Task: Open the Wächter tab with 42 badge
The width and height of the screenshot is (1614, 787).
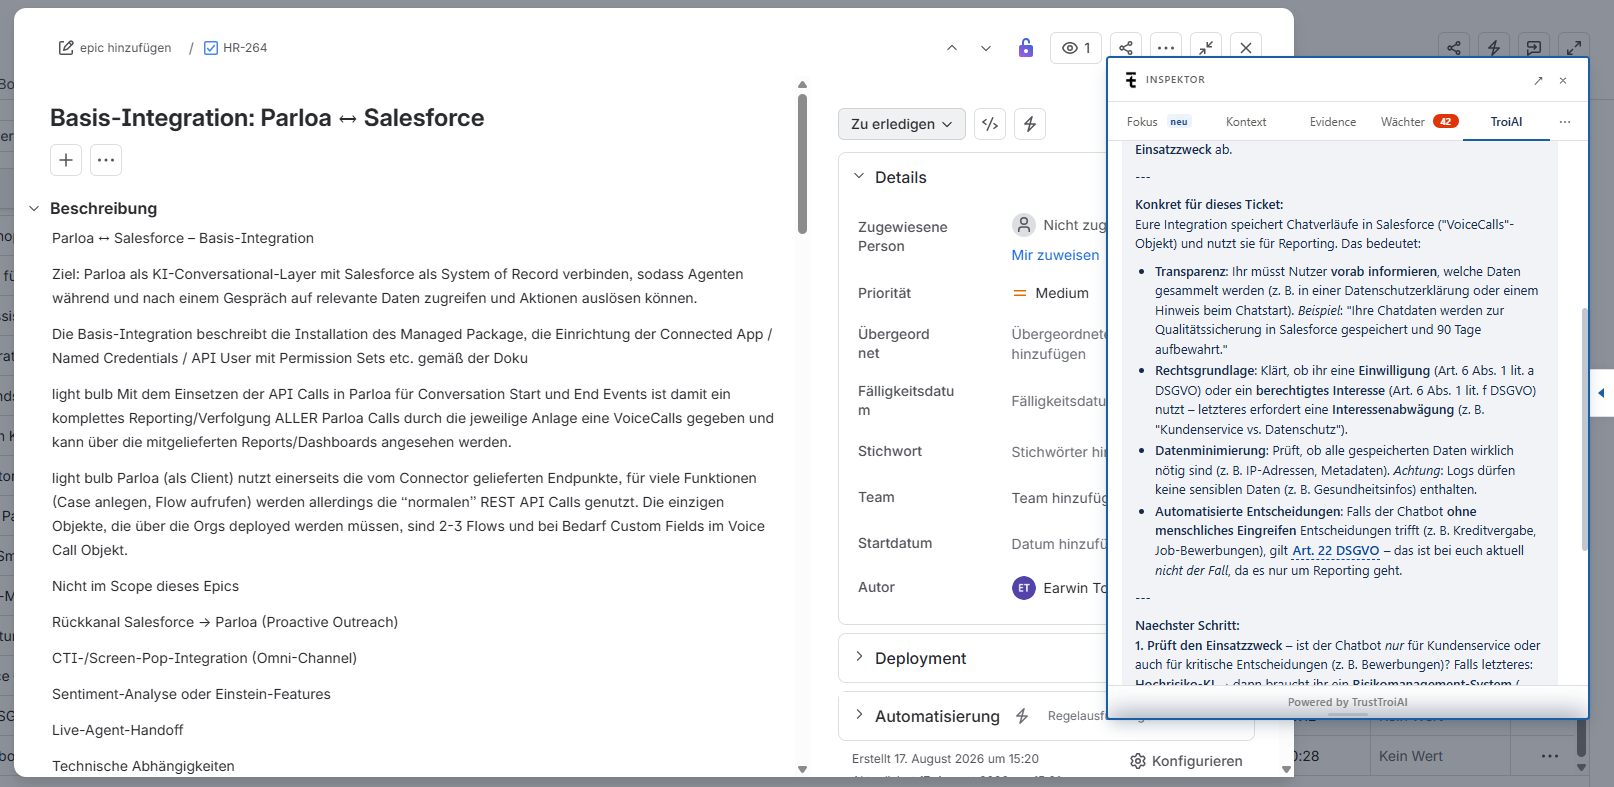Action: coord(1419,122)
